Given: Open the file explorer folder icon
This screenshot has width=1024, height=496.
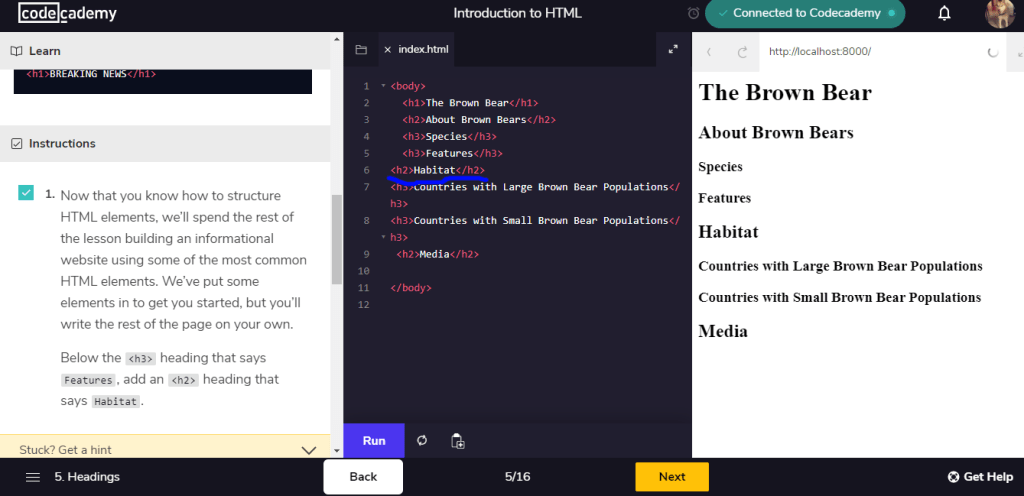Looking at the screenshot, I should pyautogui.click(x=361, y=50).
